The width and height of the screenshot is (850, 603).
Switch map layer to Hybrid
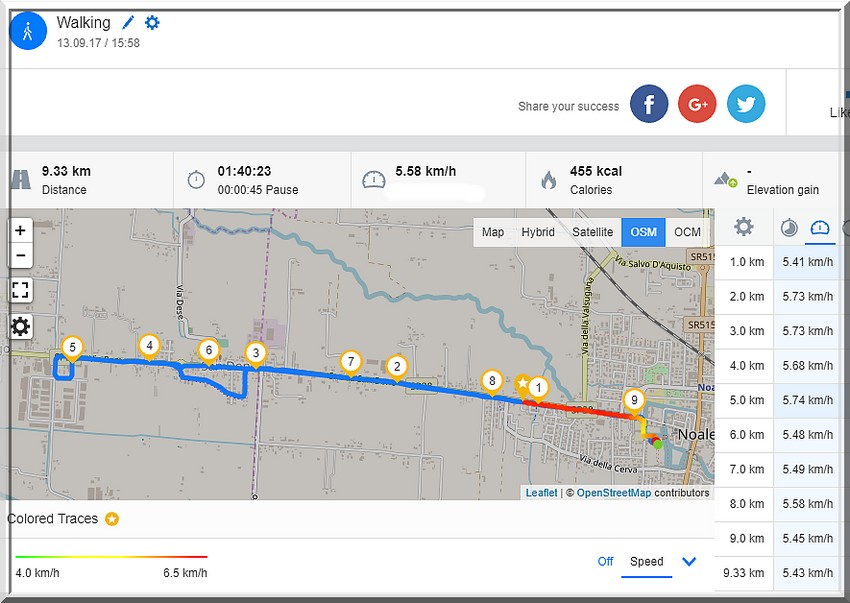[x=538, y=232]
